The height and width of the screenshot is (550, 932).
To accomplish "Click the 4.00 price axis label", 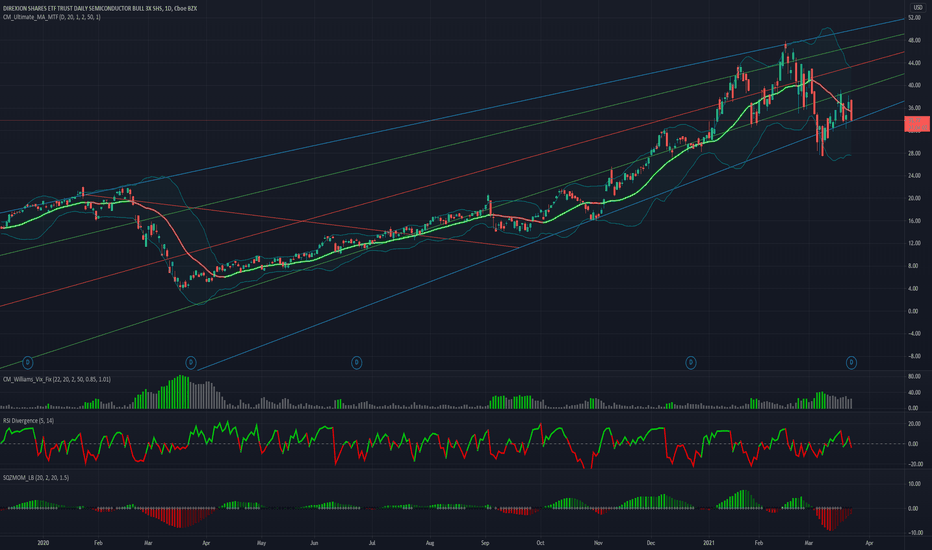I will [913, 289].
